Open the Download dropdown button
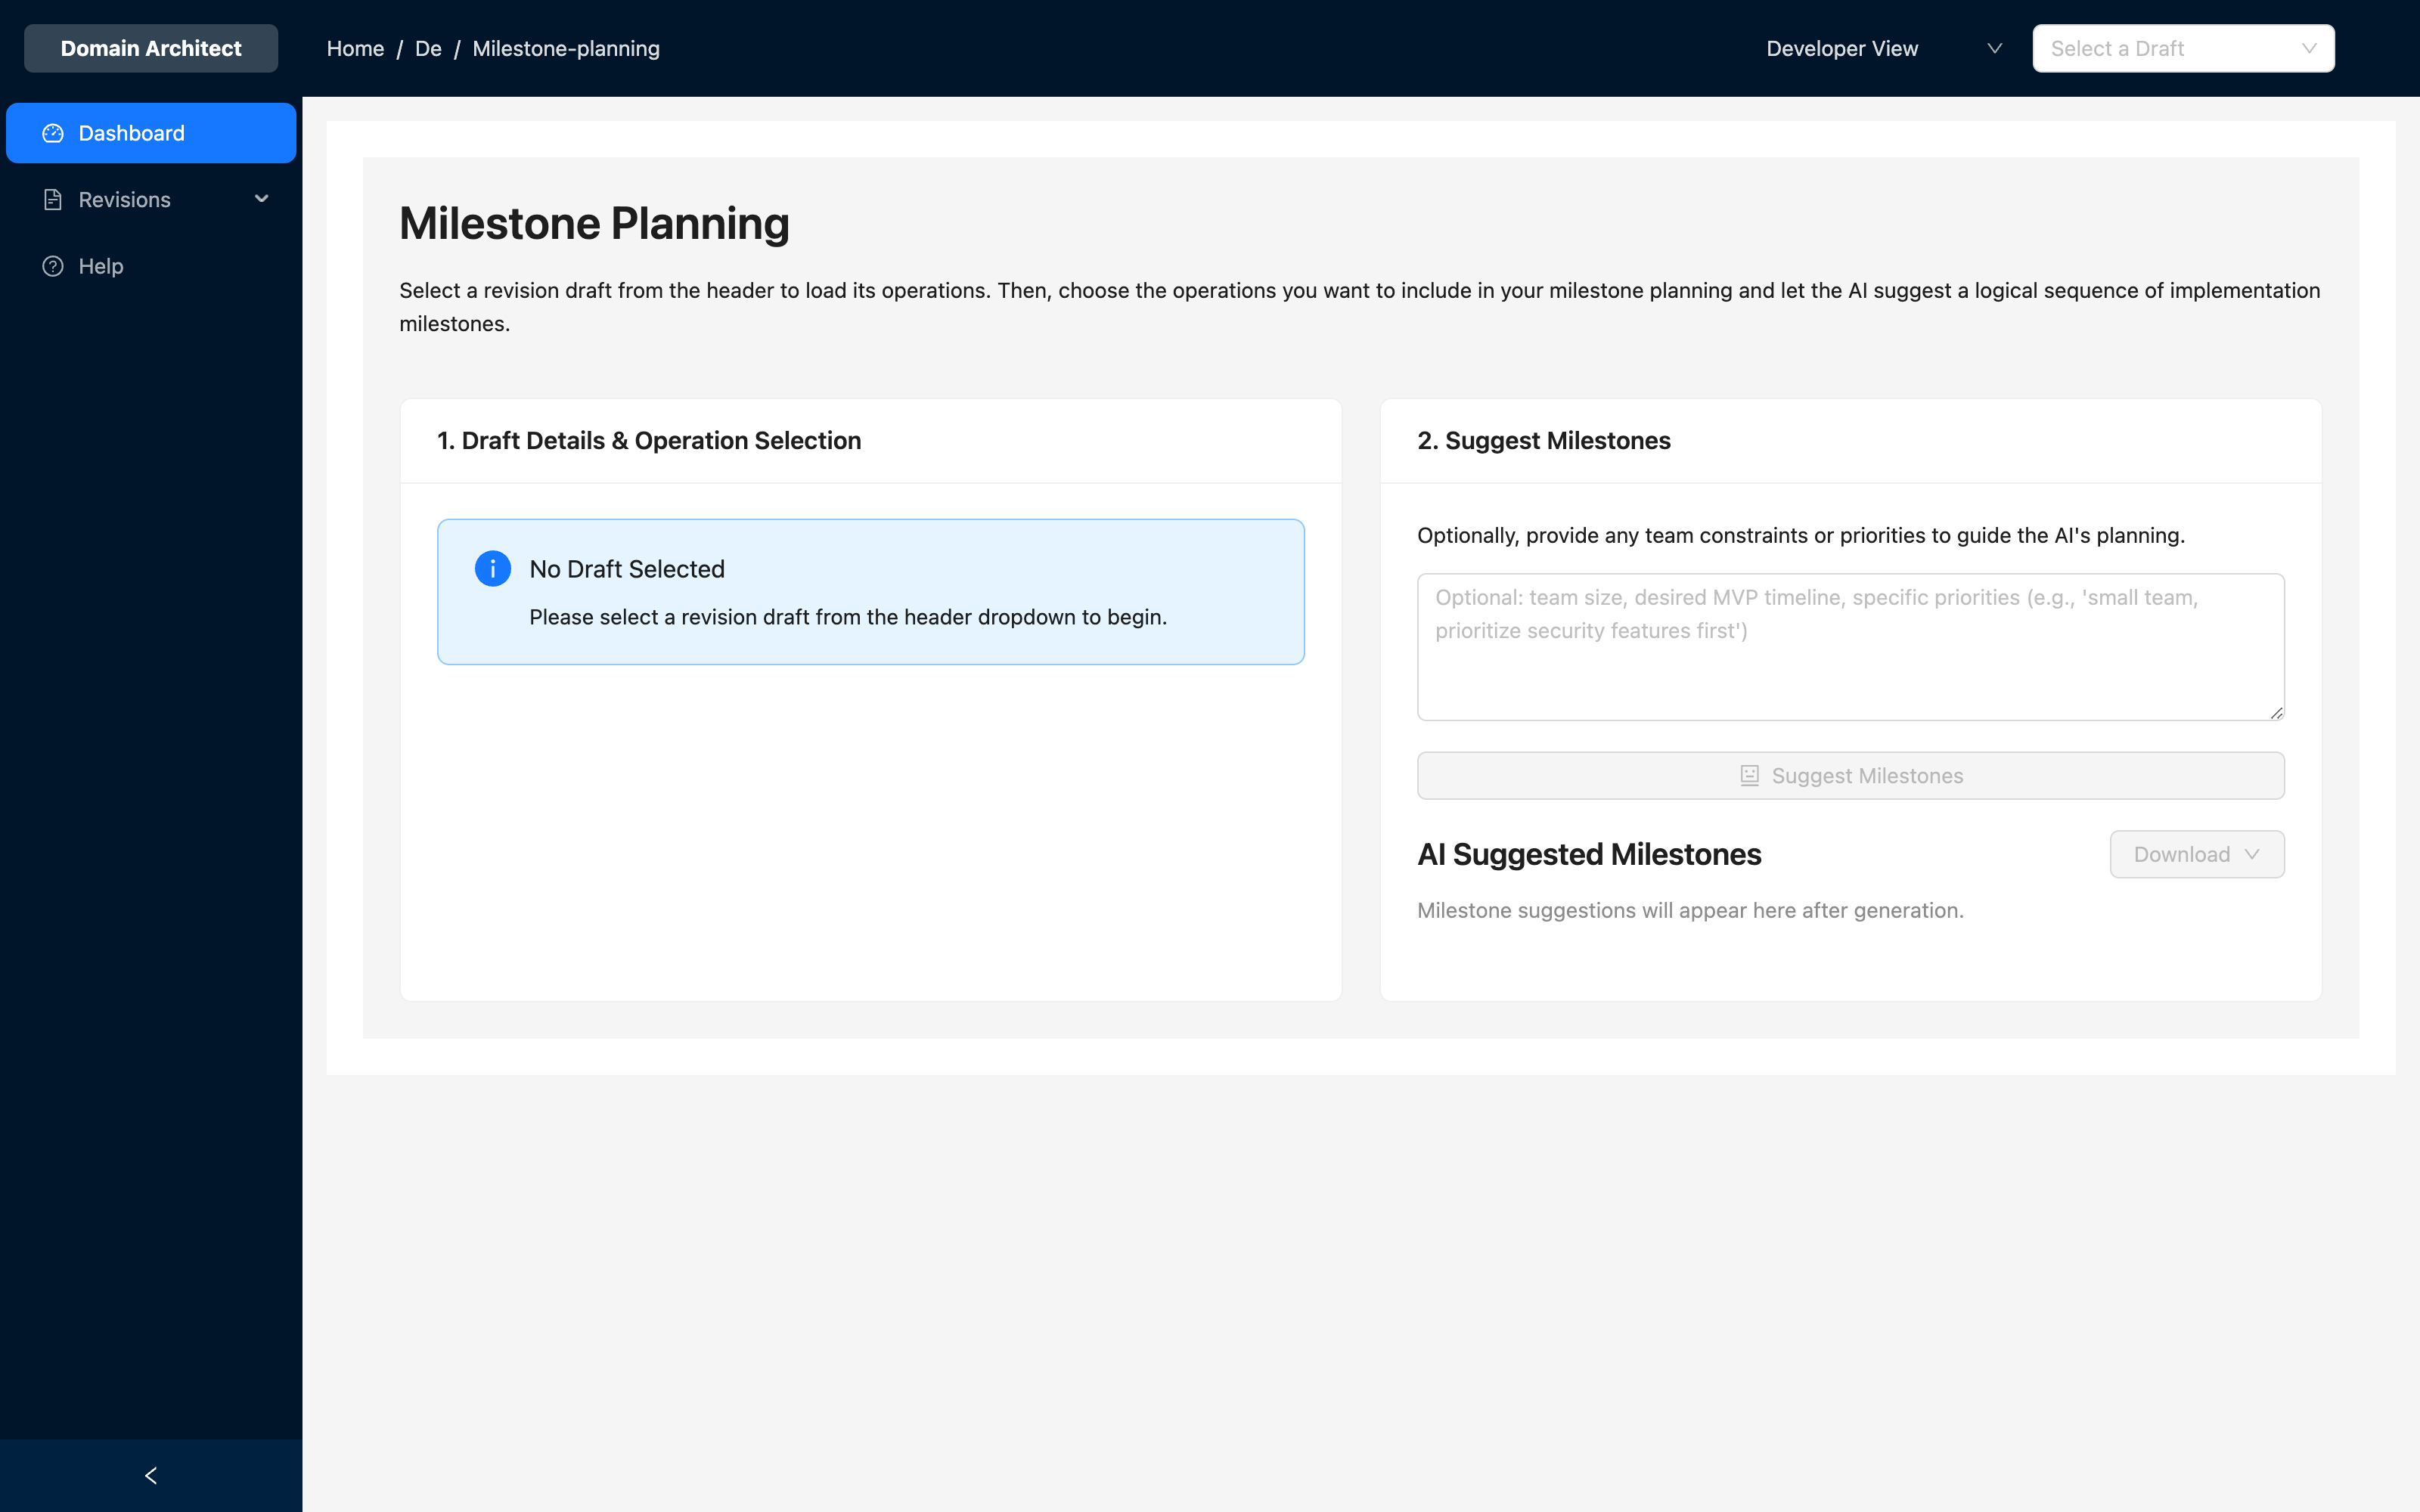Viewport: 2420px width, 1512px height. click(2196, 854)
